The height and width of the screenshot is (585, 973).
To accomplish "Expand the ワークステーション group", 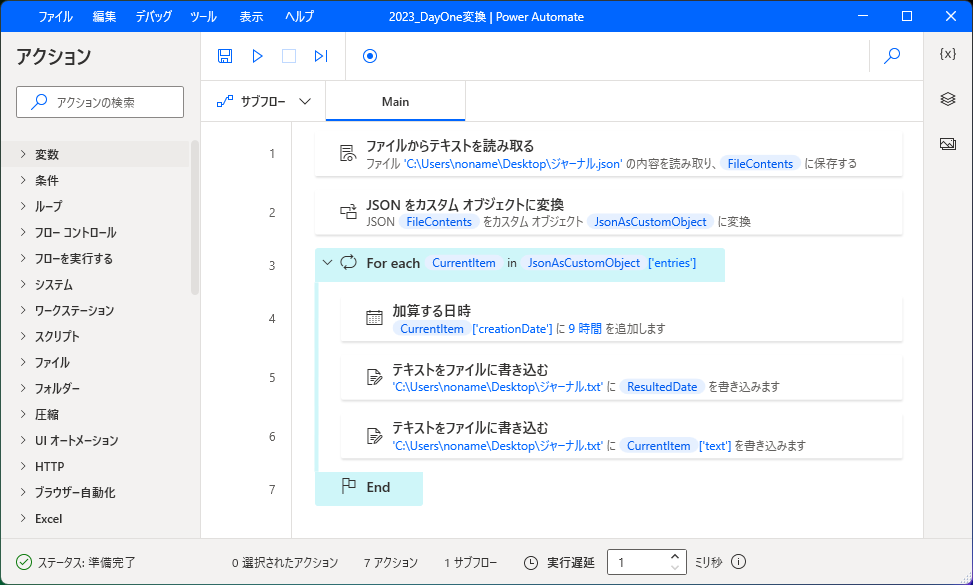I will click(x=23, y=310).
